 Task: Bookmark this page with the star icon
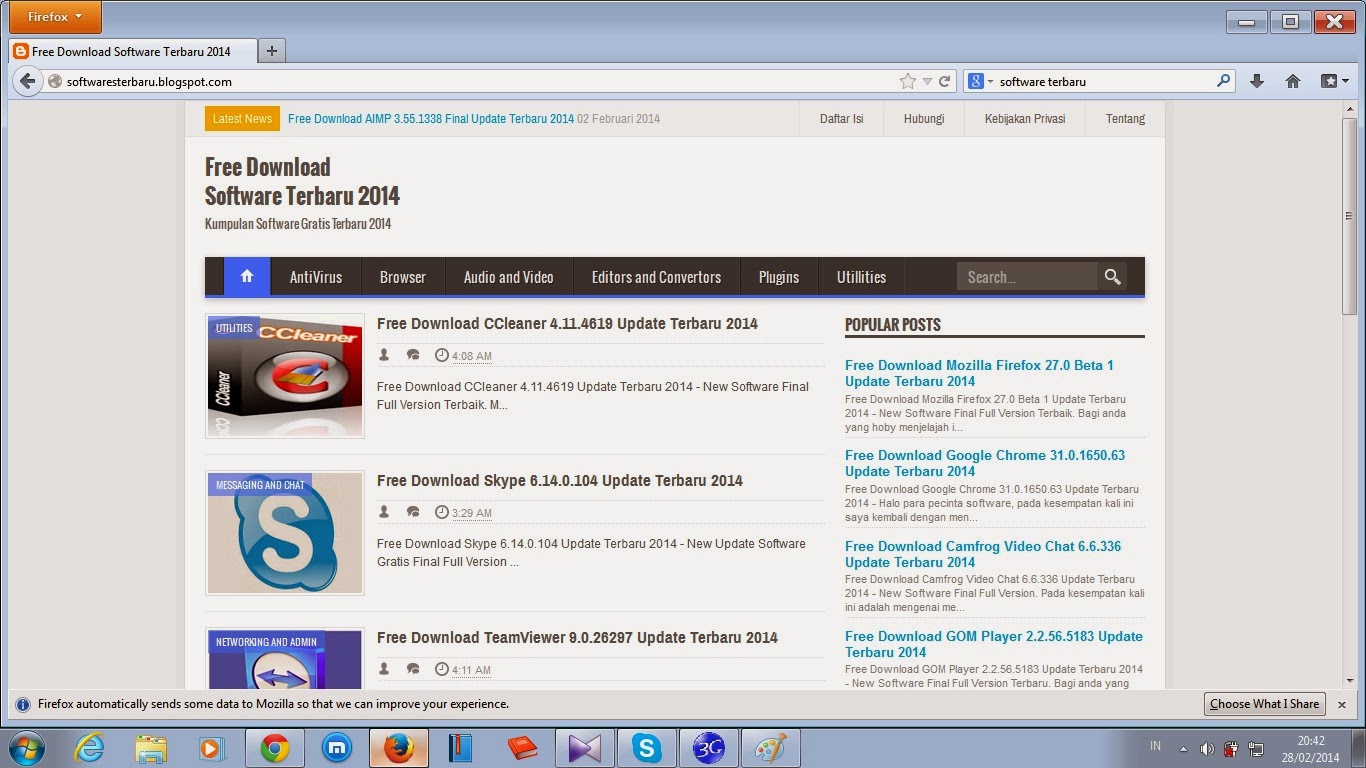point(907,81)
